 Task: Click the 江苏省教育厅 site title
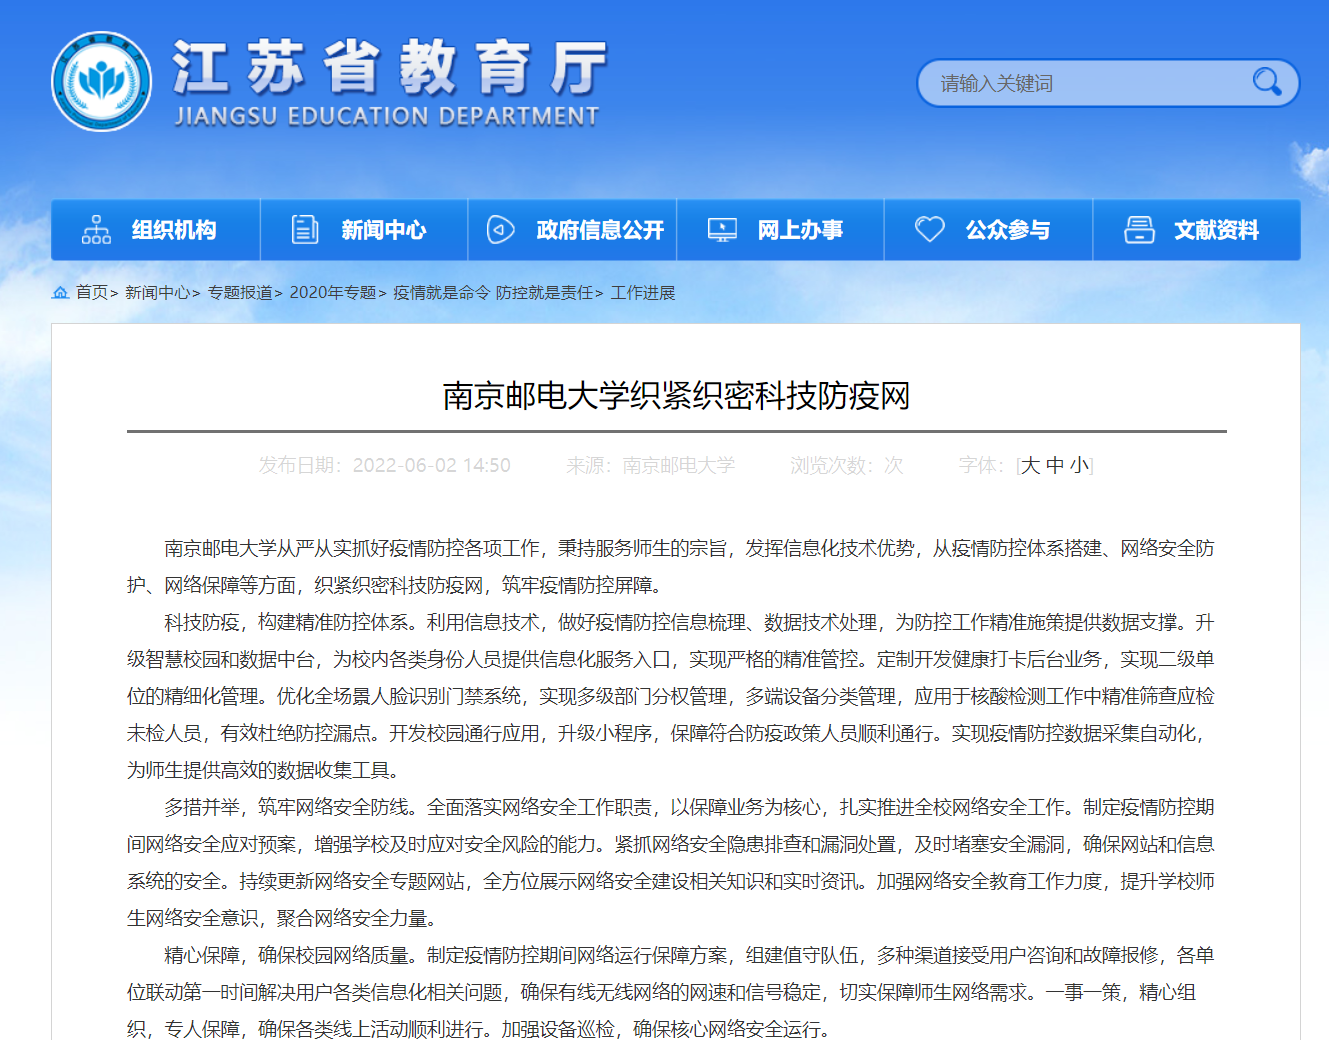tap(390, 67)
